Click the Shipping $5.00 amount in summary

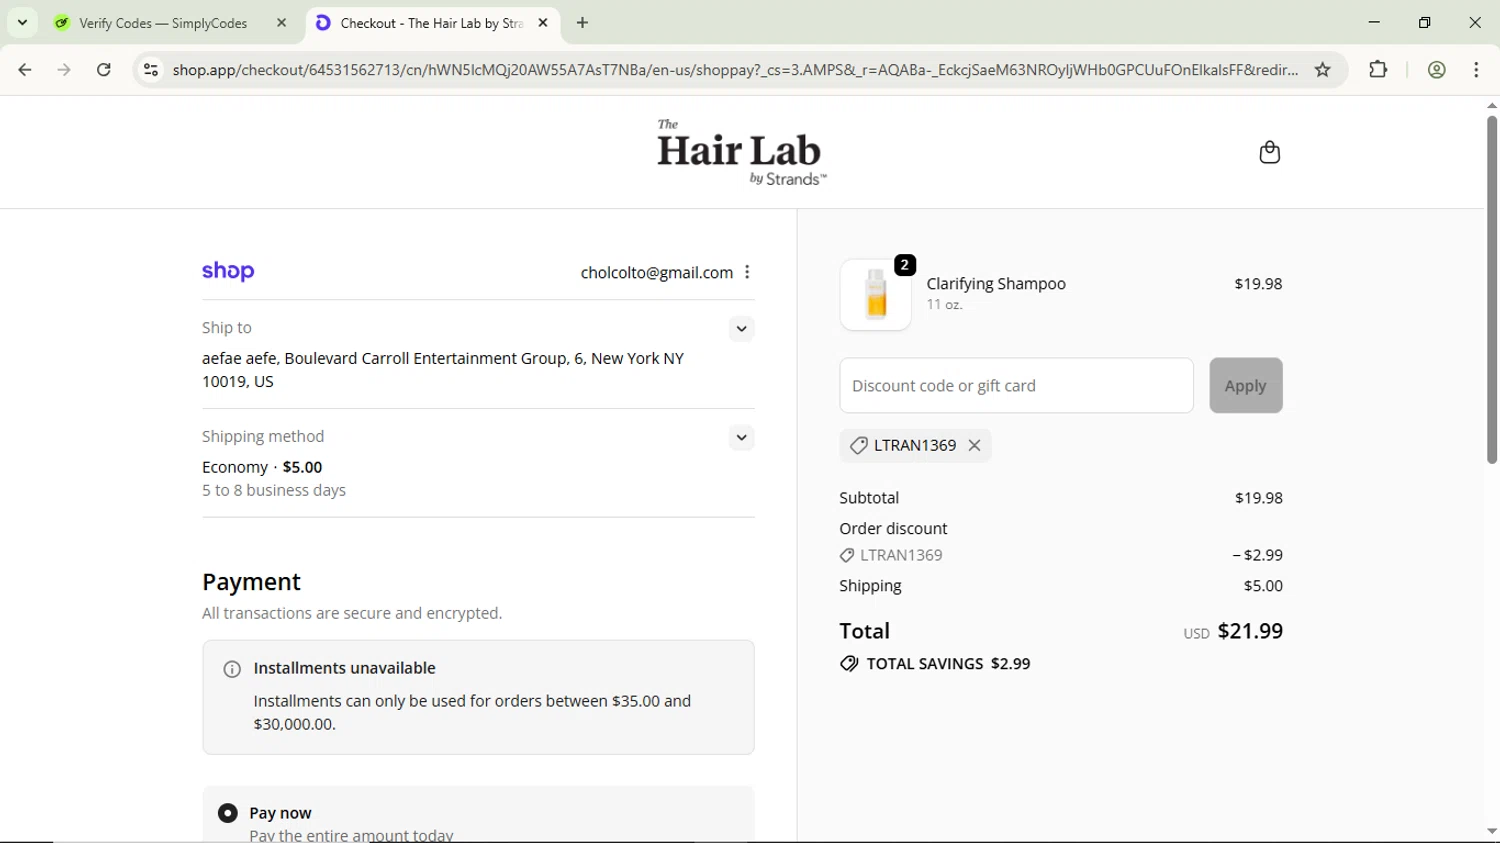tap(1263, 586)
